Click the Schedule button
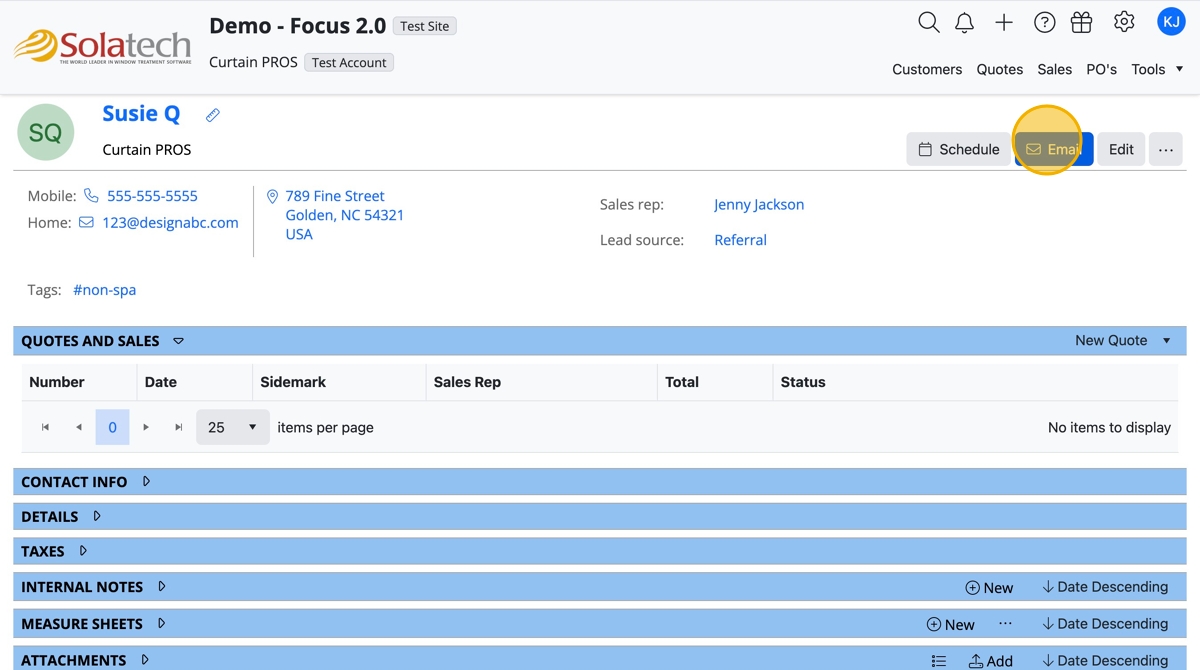 (958, 149)
